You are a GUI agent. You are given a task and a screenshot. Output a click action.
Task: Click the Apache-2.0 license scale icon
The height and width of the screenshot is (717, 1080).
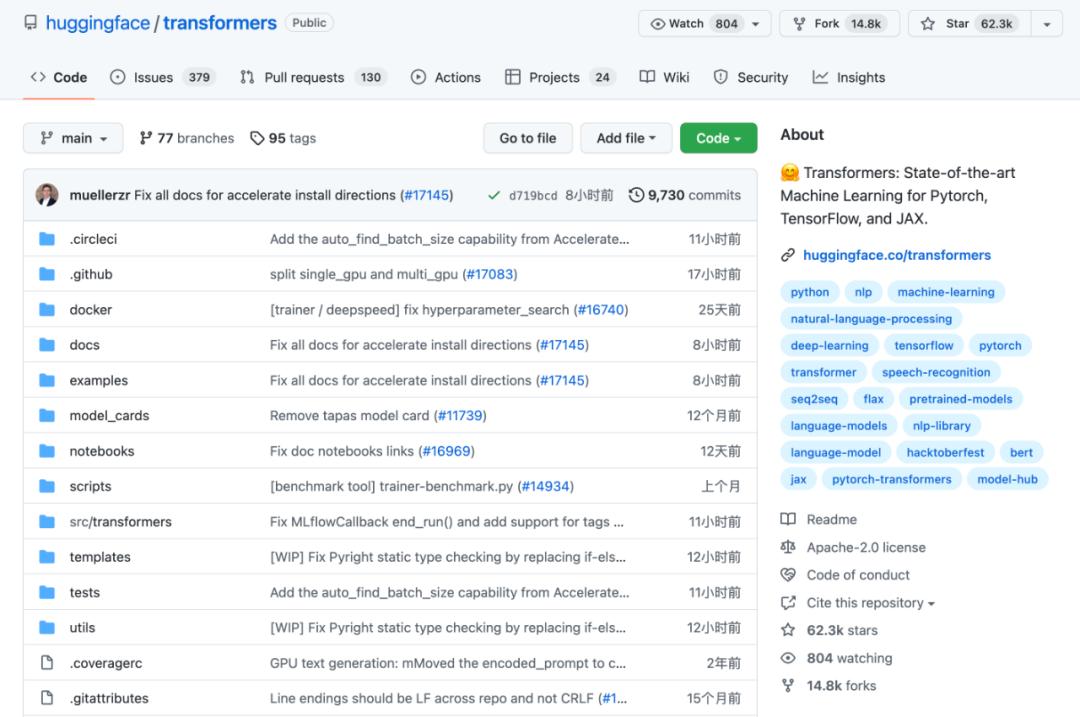click(788, 547)
